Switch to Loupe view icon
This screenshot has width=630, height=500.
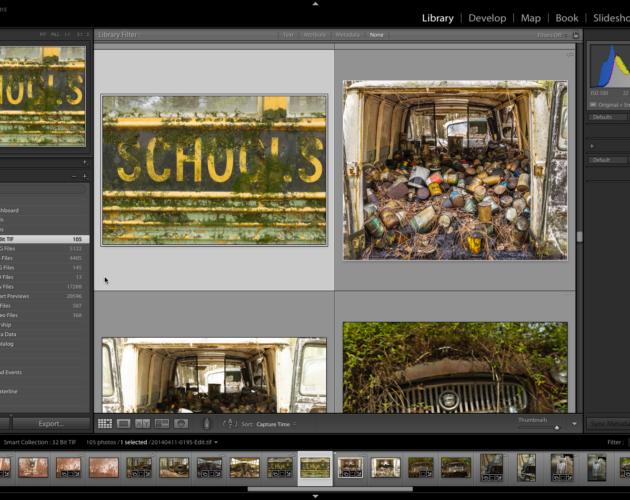(123, 424)
